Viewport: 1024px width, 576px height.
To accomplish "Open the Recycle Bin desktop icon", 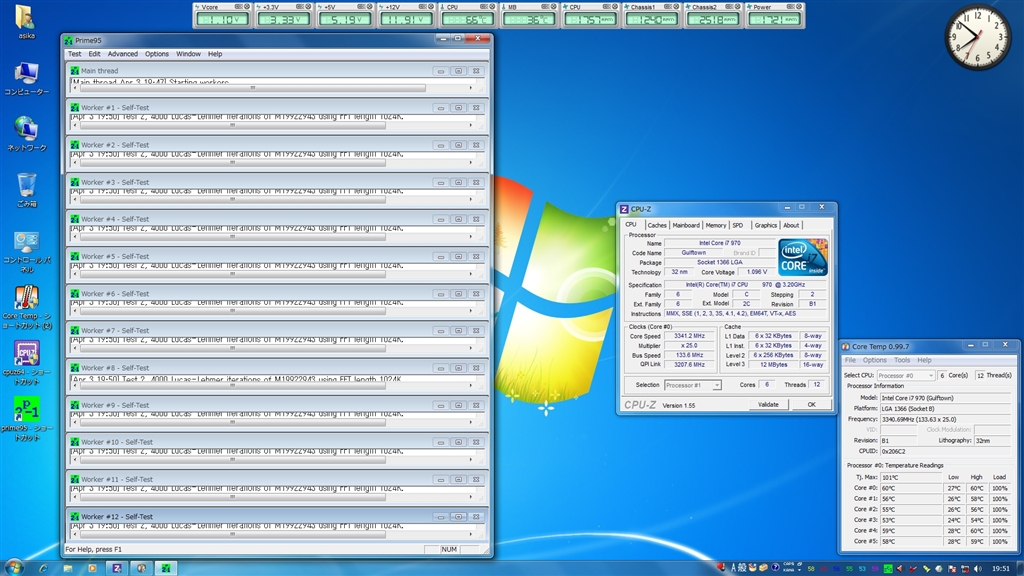I will (x=26, y=185).
